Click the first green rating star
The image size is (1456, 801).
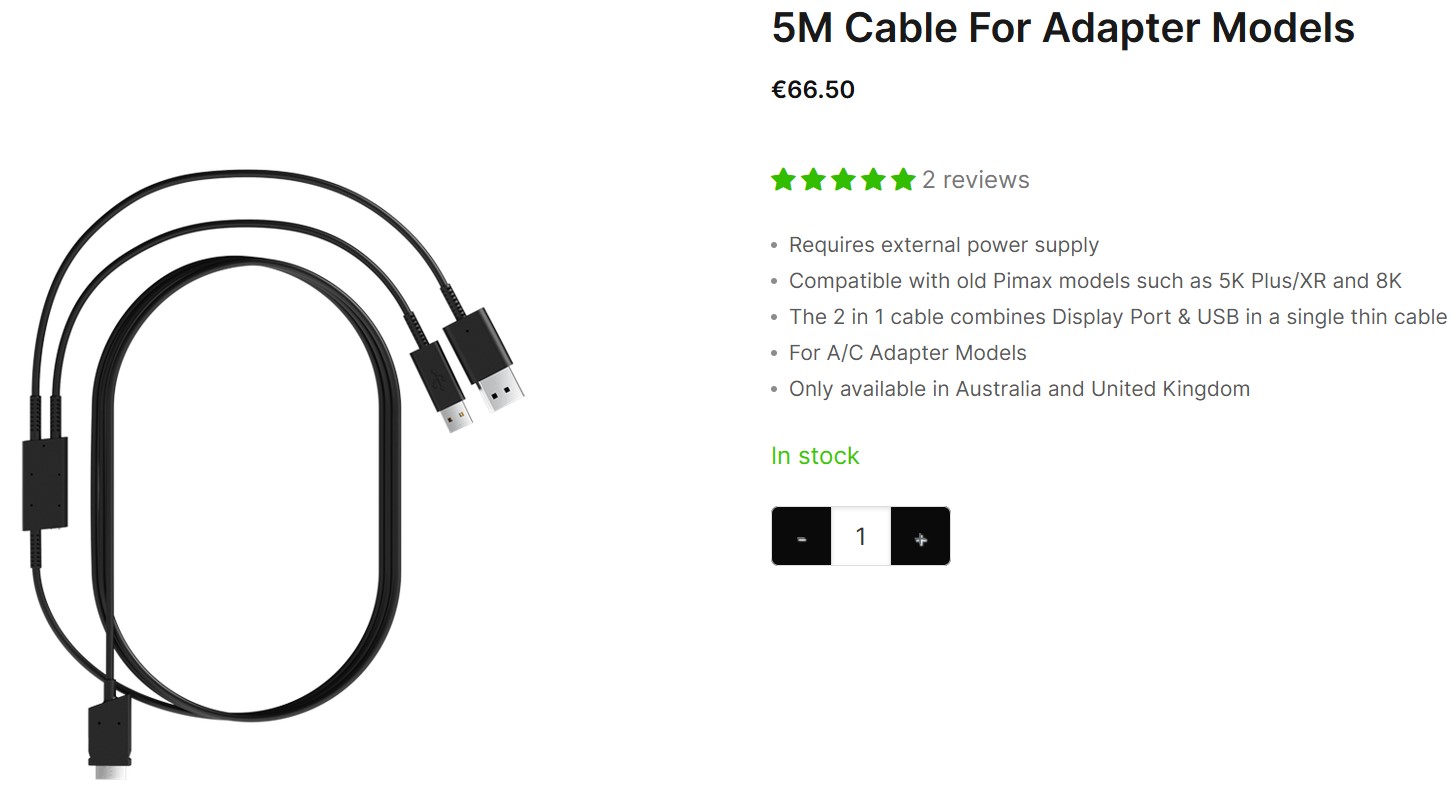point(783,180)
